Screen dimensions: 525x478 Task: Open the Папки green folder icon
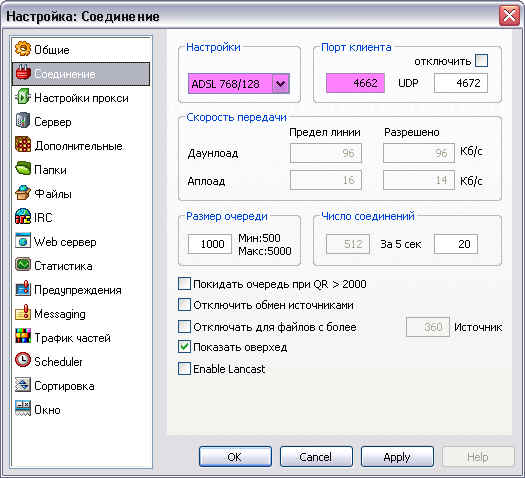23,169
